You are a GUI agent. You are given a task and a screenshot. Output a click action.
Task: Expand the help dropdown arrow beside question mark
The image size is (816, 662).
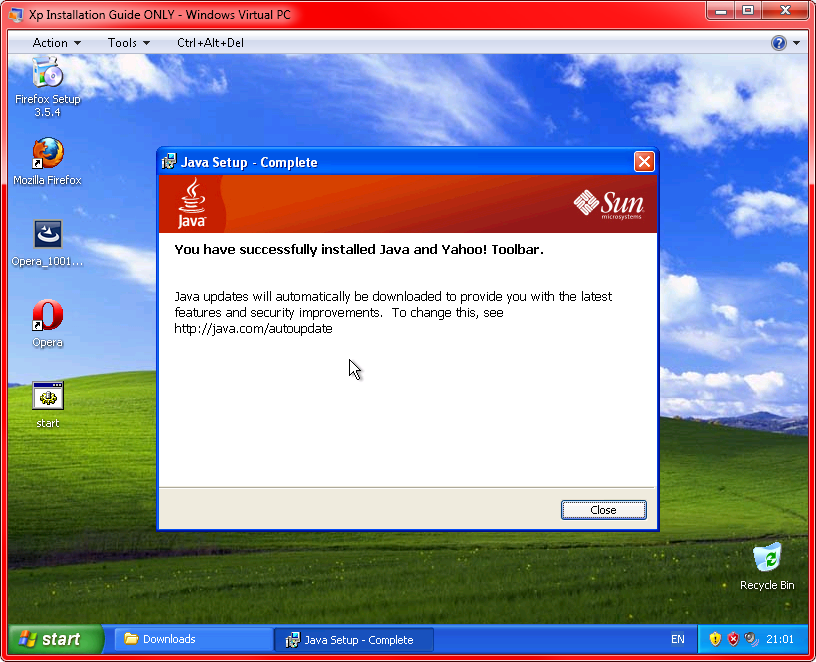coord(796,43)
